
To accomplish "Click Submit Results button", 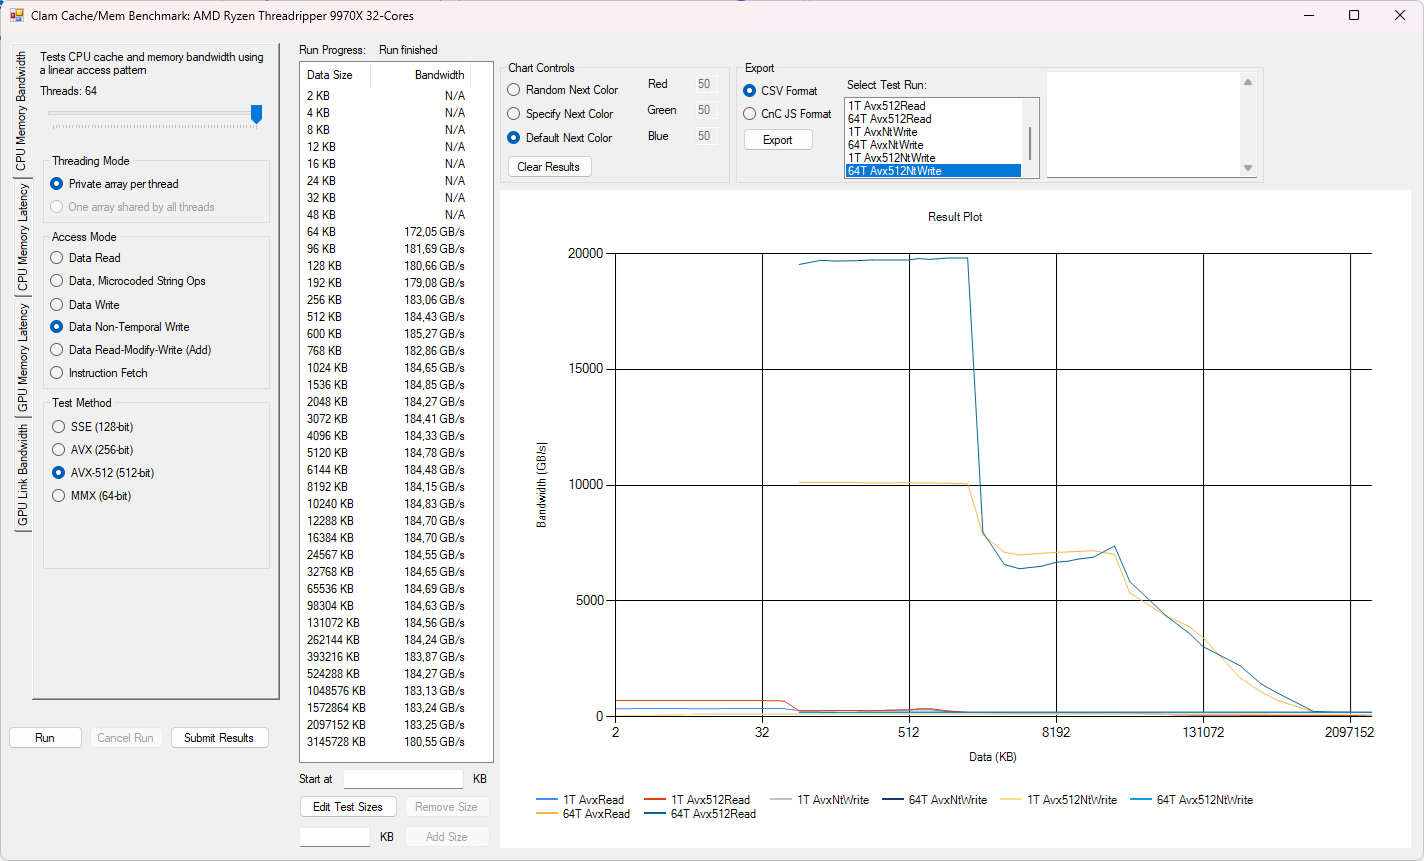I will [x=219, y=738].
